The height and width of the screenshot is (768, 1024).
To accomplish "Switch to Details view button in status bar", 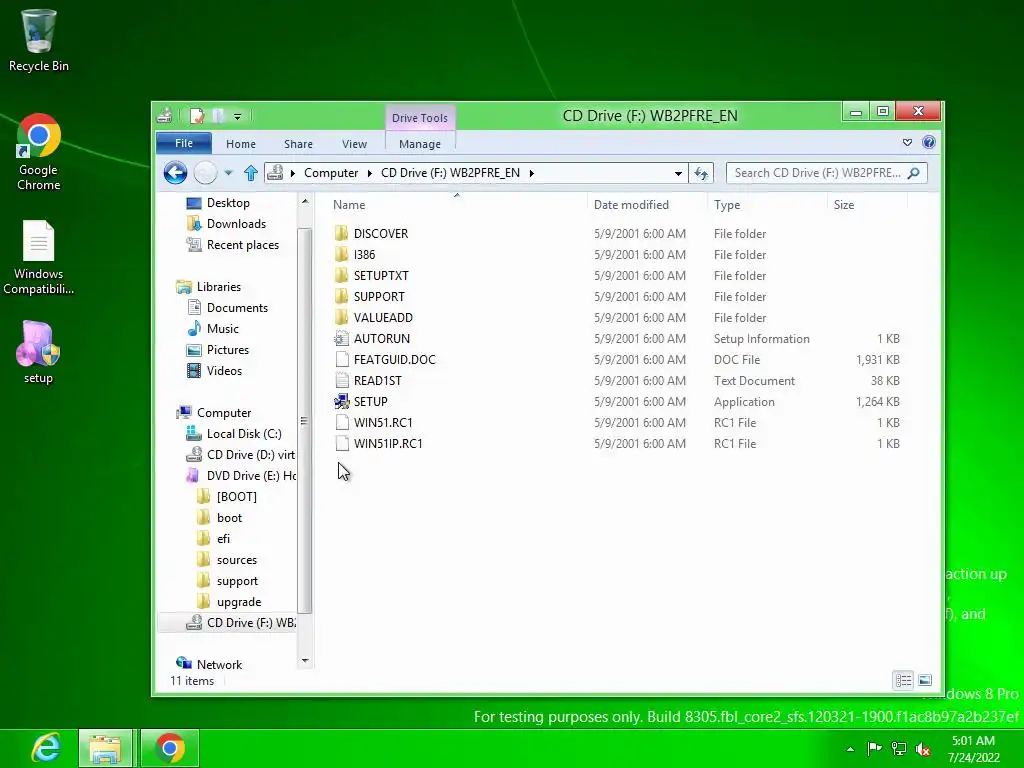I will 903,680.
